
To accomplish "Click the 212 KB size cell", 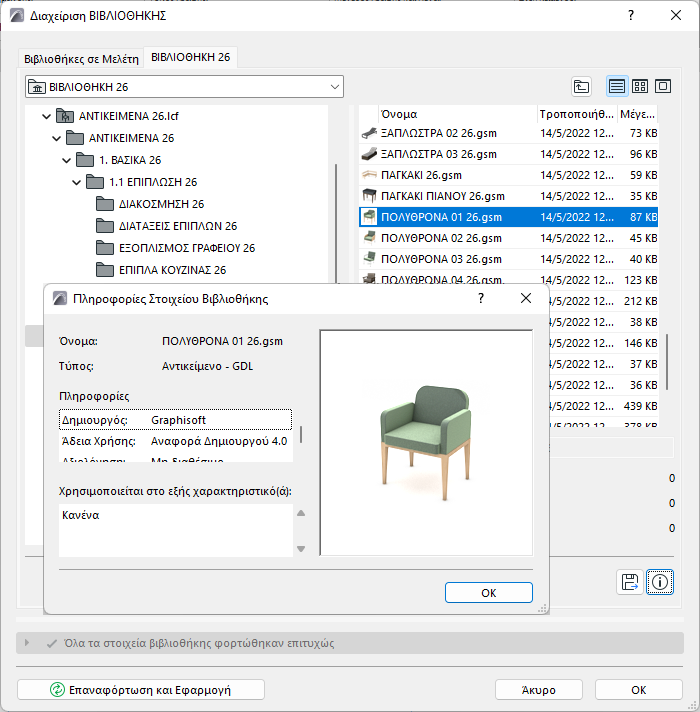I will [641, 301].
